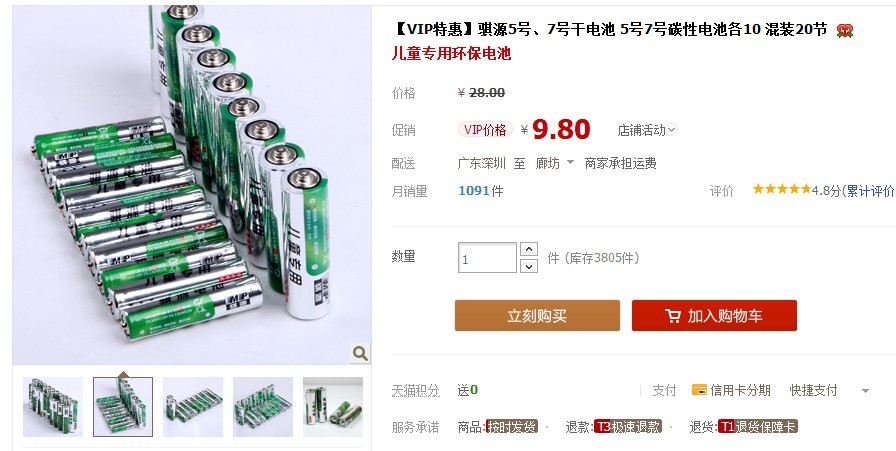Expand the payment methods arrow
This screenshot has width=896, height=451.
865,391
